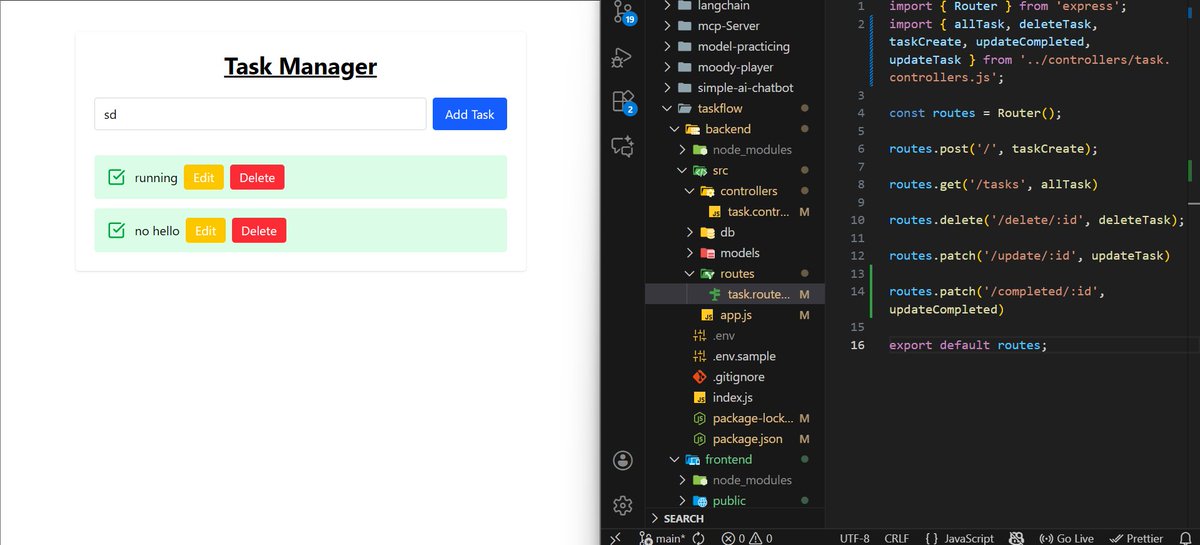Open the Manage gear menu
This screenshot has width=1200, height=545.
tap(623, 505)
